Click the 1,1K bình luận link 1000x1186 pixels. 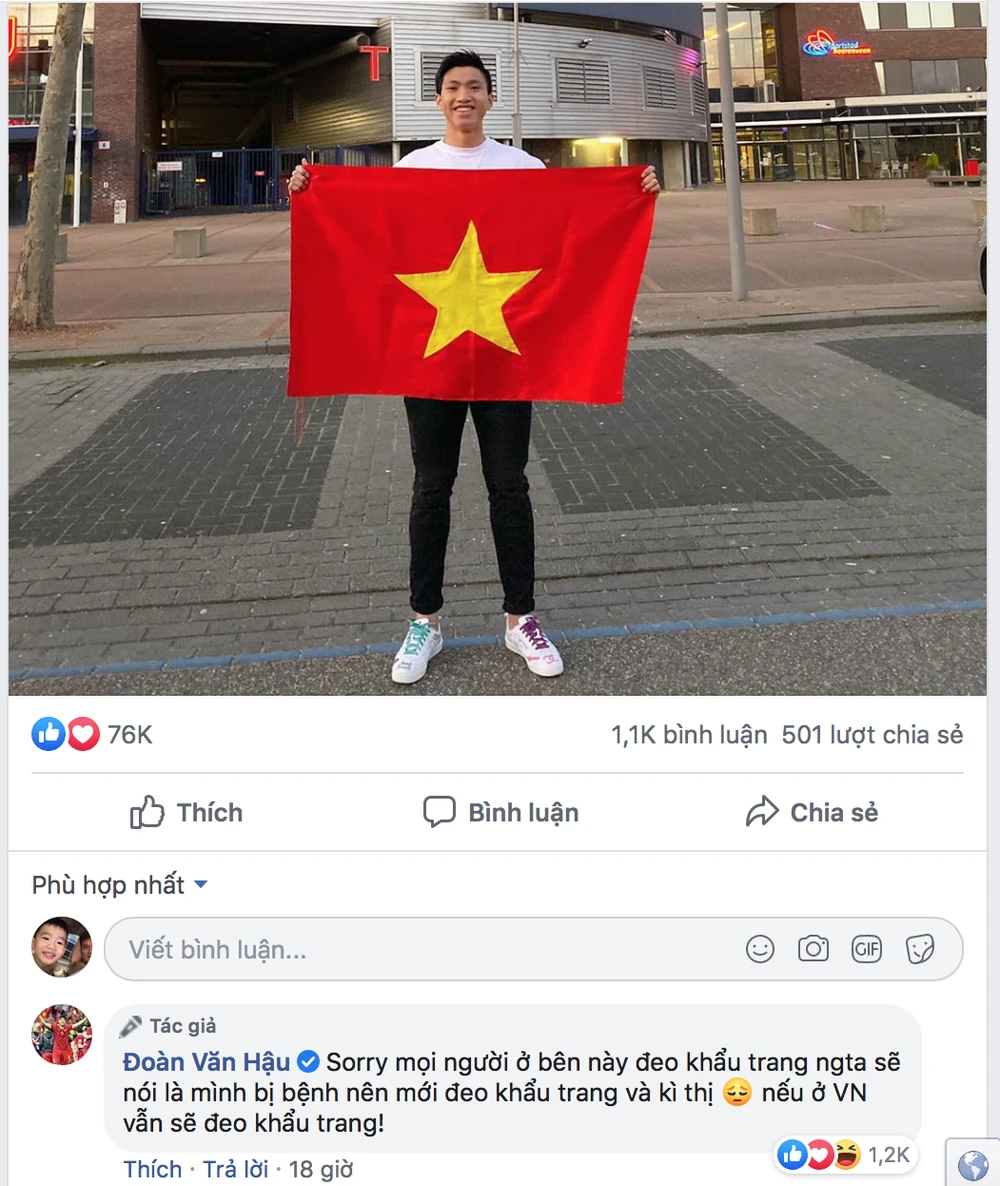(x=689, y=734)
